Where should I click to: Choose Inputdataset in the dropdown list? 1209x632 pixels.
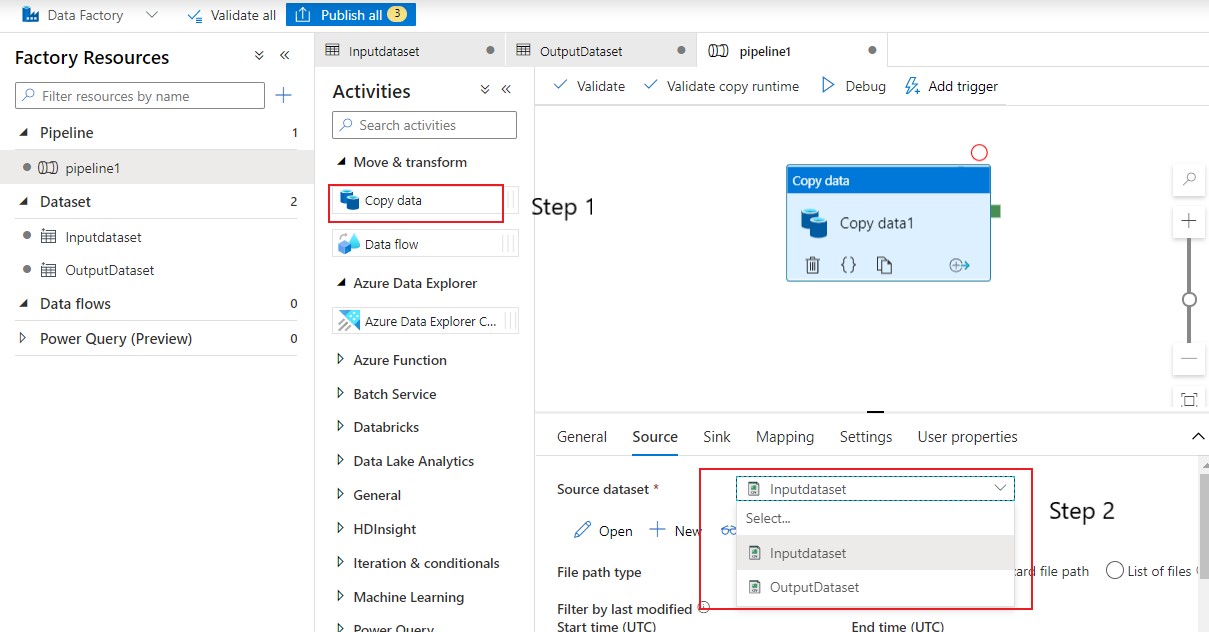[876, 553]
